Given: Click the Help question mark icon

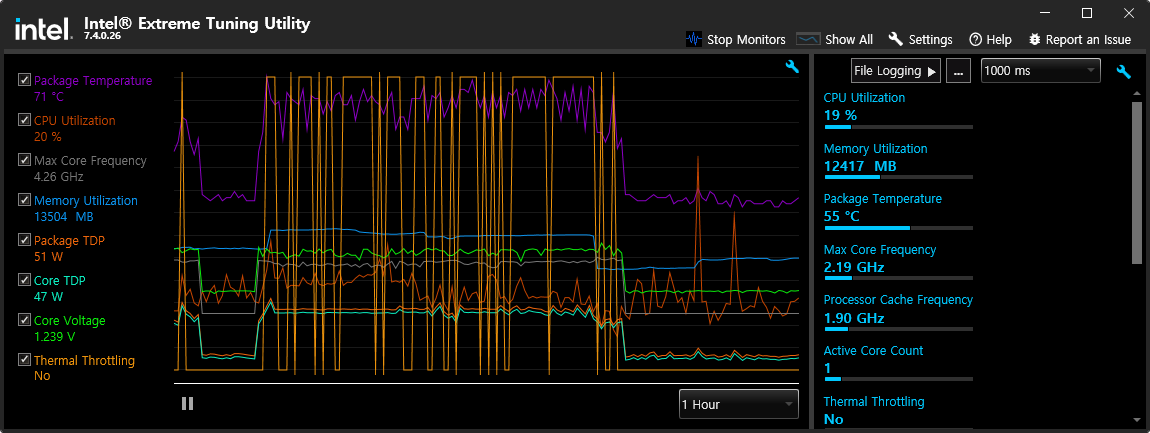Looking at the screenshot, I should click(975, 40).
